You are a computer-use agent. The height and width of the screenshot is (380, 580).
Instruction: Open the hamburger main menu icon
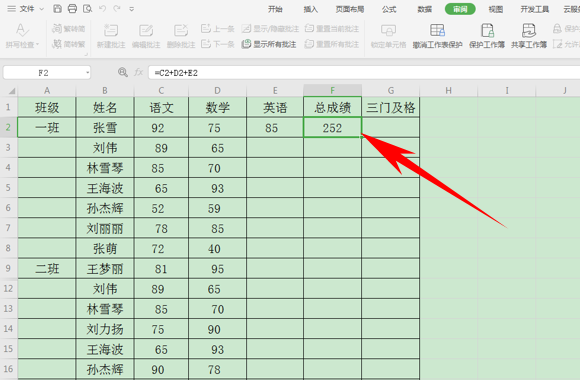[11, 9]
